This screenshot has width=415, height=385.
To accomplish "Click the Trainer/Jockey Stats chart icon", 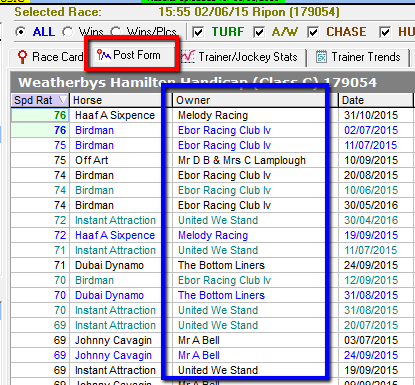I will [x=188, y=57].
